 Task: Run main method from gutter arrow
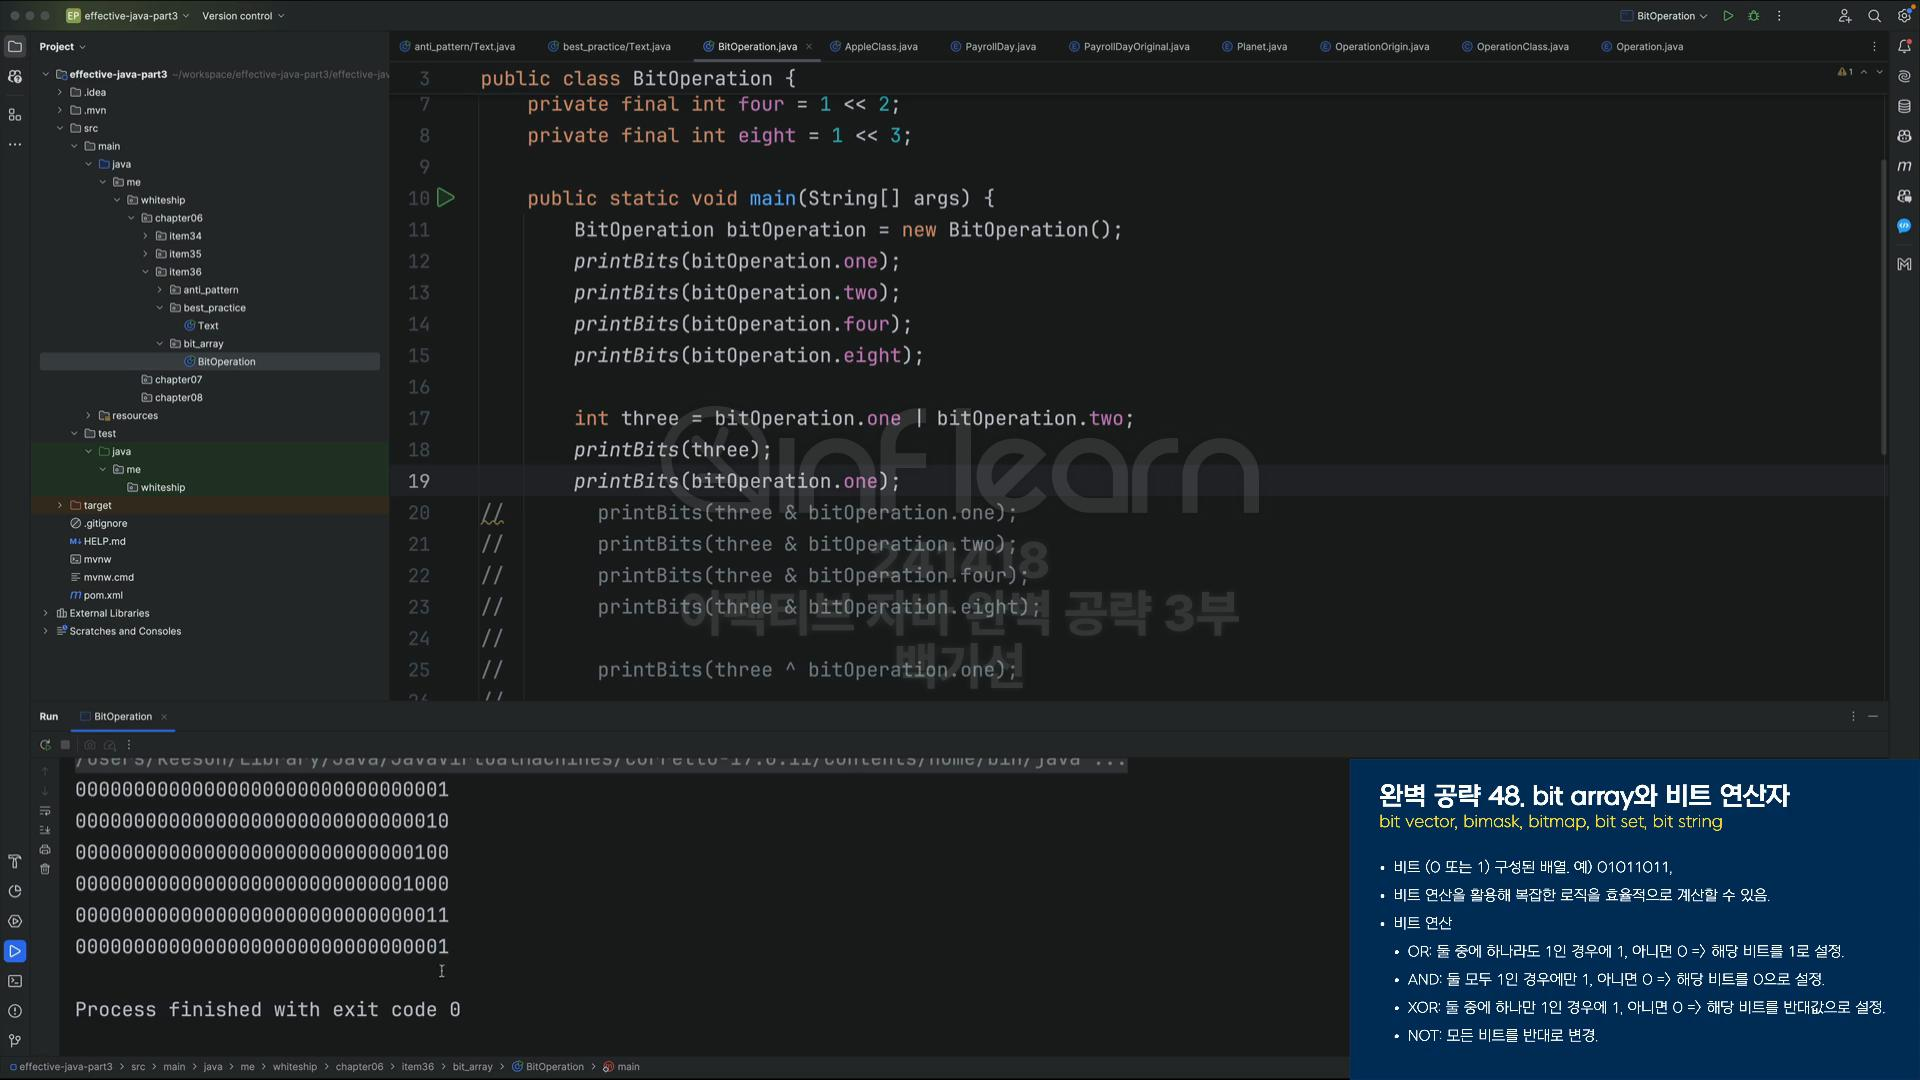(x=446, y=198)
